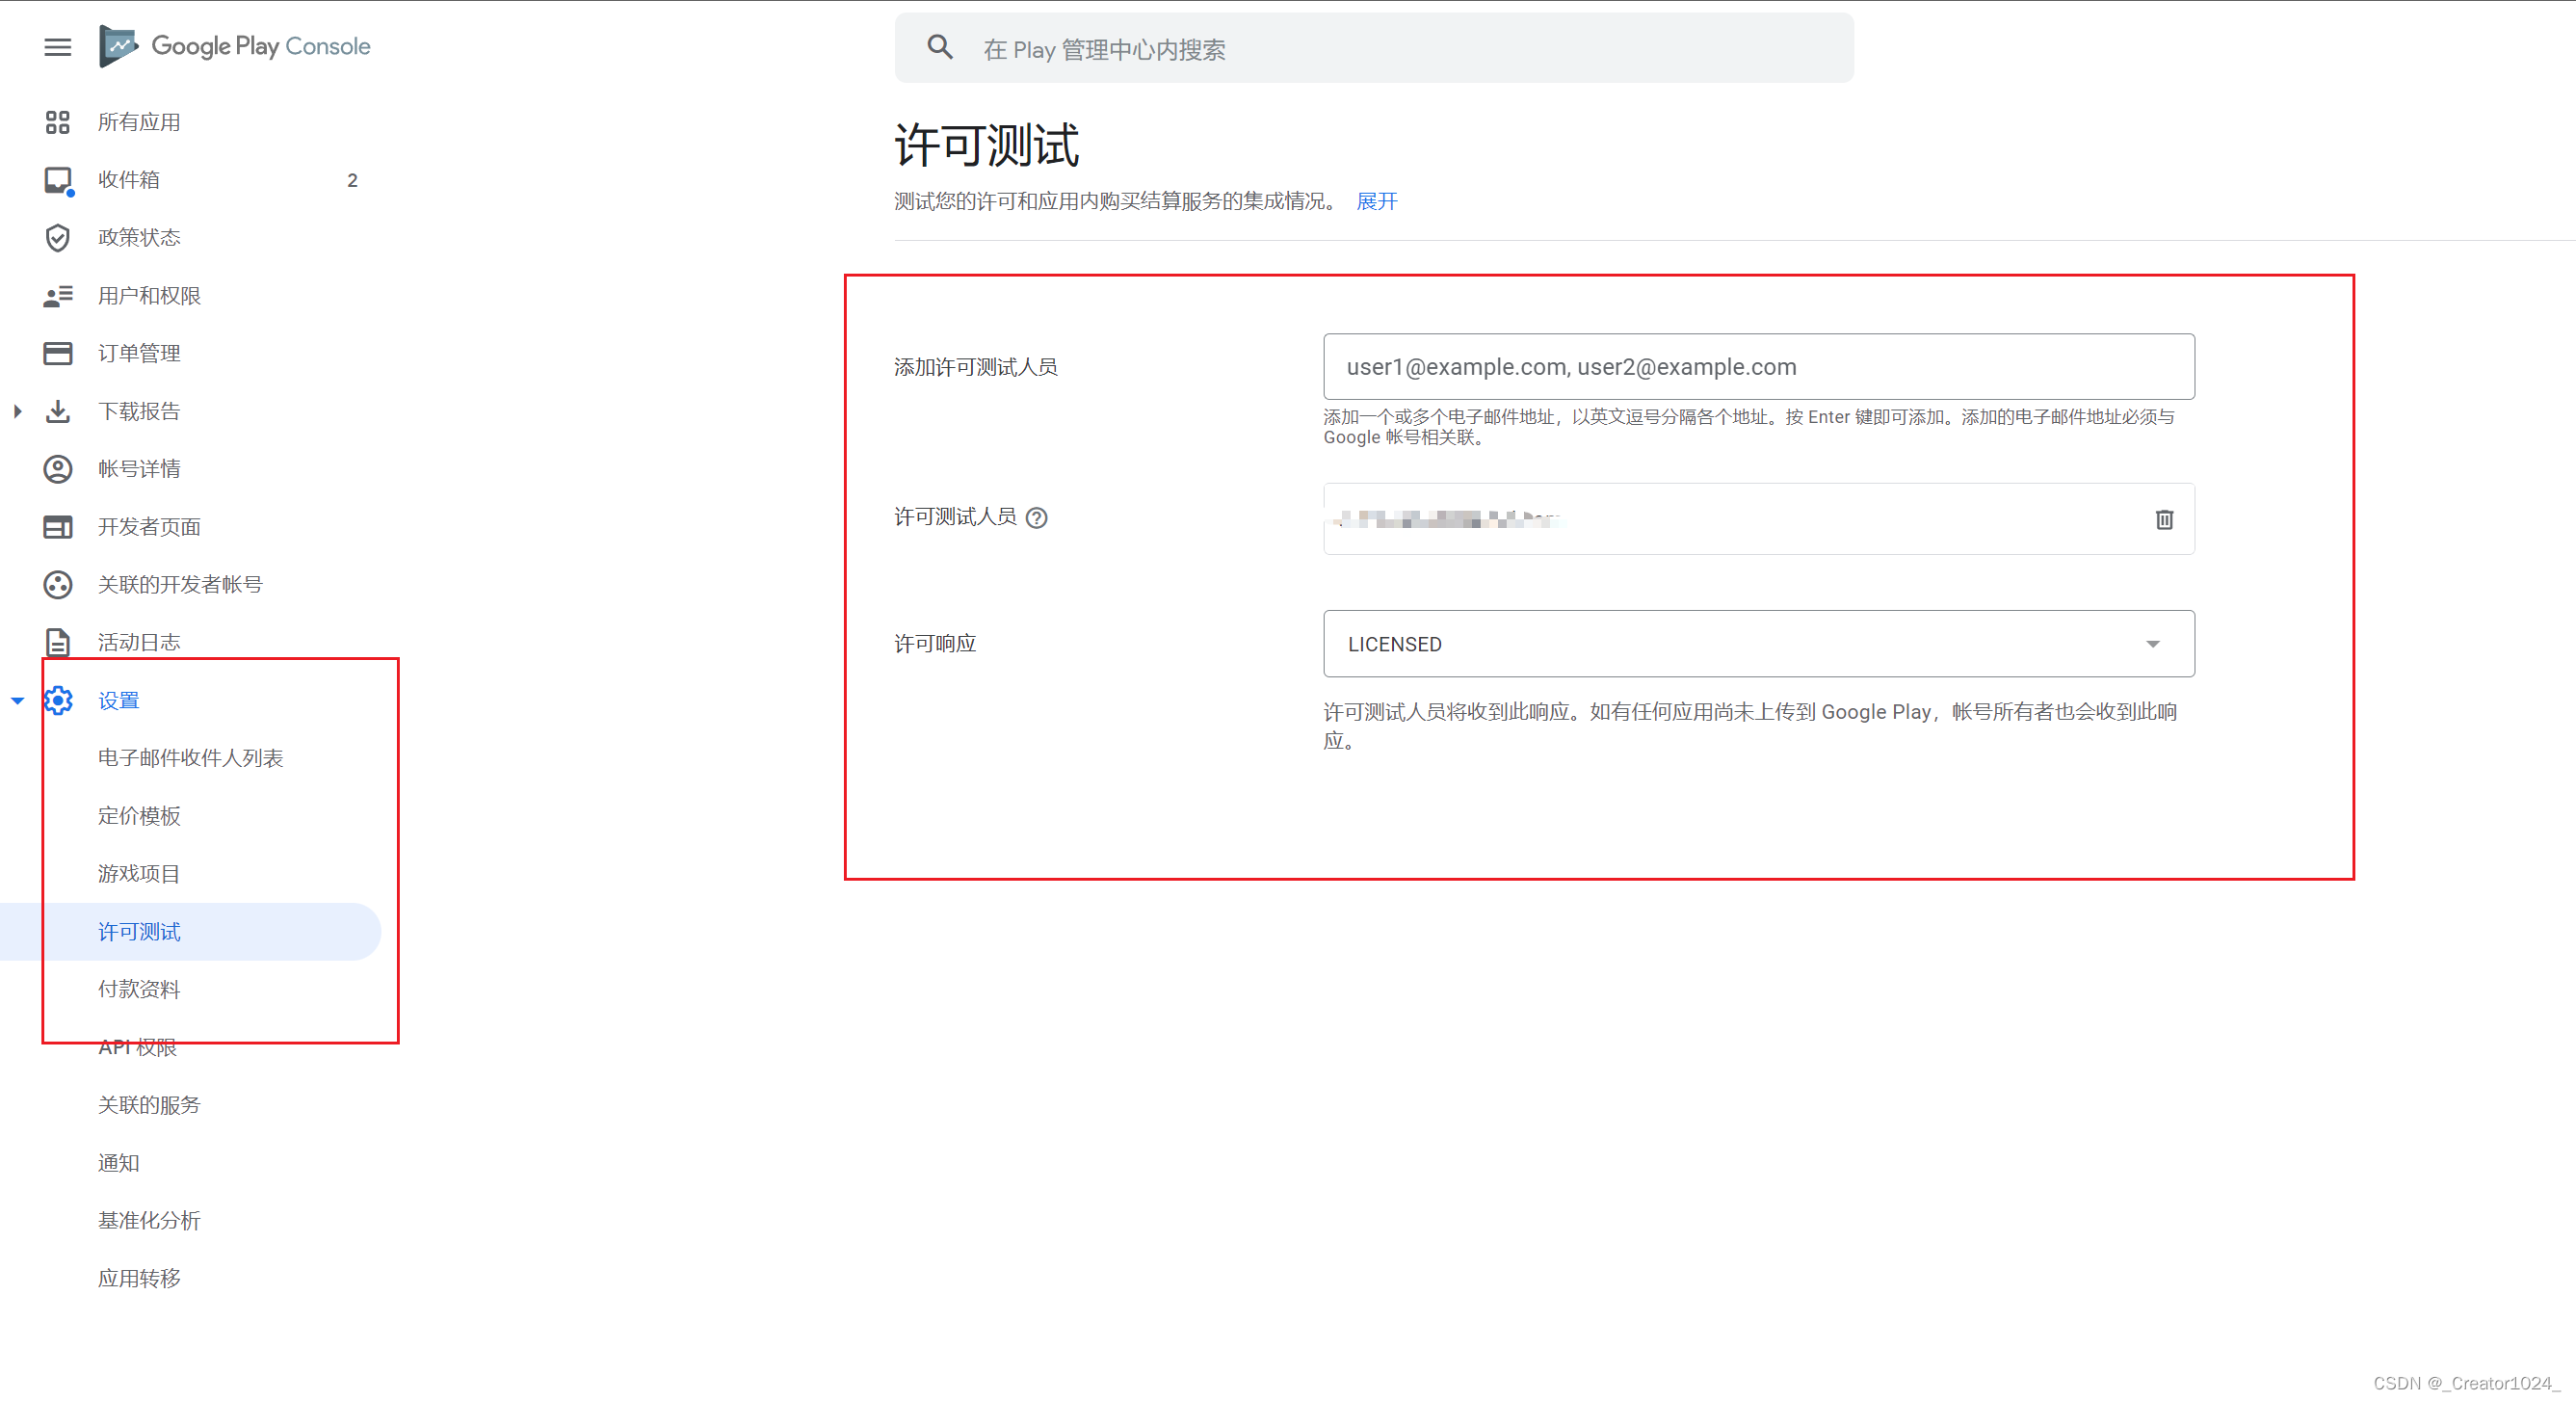Click the add license testers email field
Screen dimensions: 2576x1401
[x=1758, y=367]
